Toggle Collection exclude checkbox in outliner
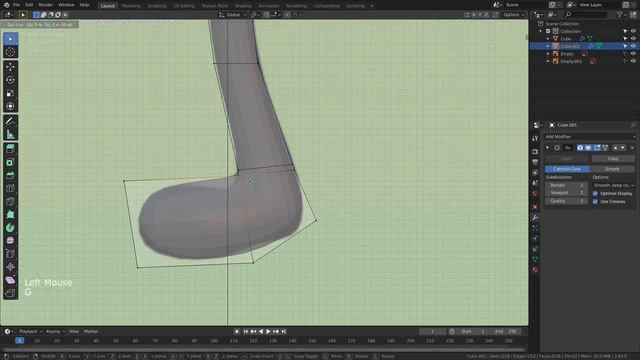This screenshot has width=640, height=360. pos(548,31)
